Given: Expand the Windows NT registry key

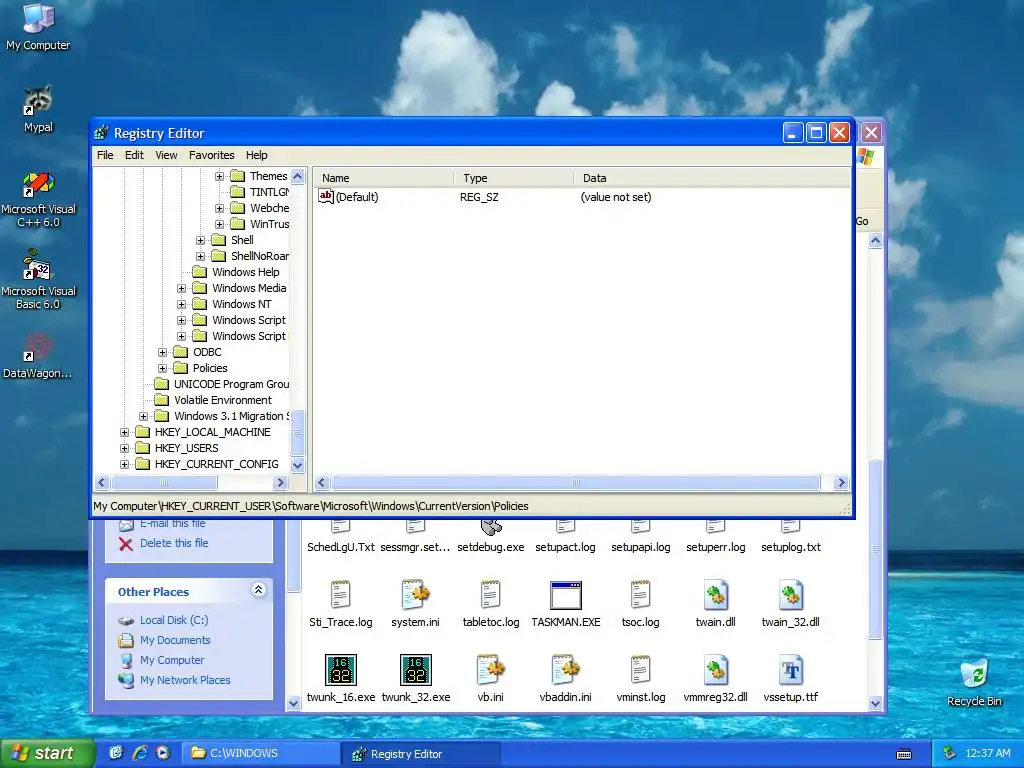Looking at the screenshot, I should click(x=182, y=304).
